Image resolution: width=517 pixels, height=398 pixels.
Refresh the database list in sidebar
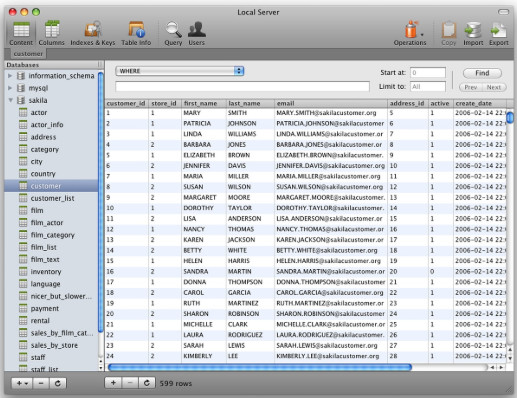click(58, 383)
